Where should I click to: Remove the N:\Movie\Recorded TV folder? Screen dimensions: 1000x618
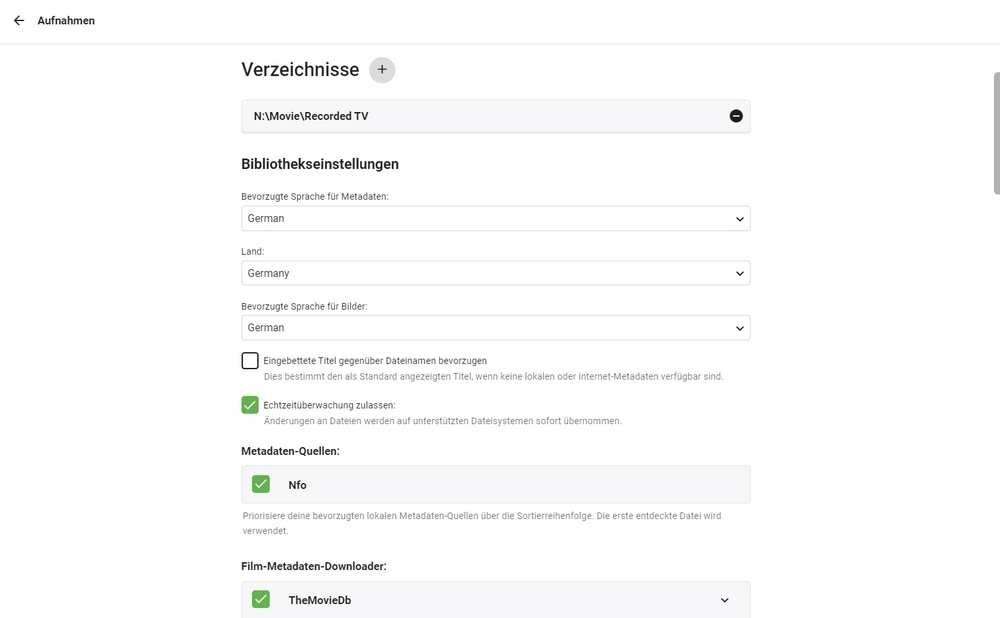pos(736,116)
